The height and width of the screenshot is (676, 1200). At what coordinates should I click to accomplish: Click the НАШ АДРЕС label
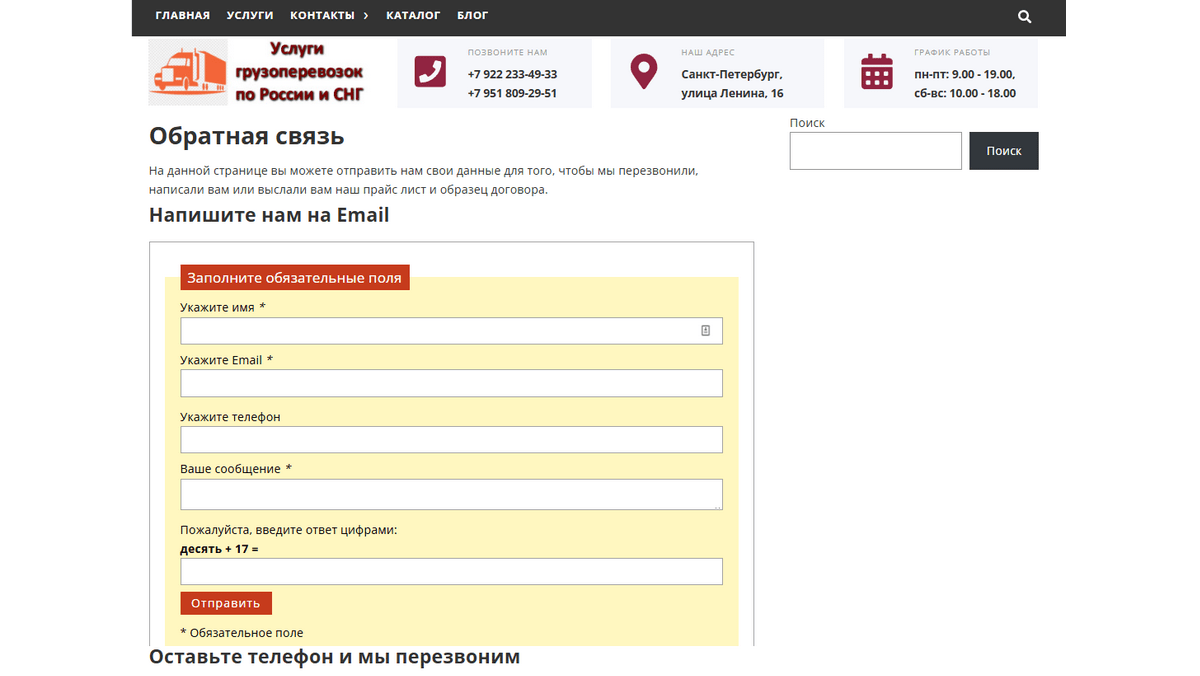tap(708, 52)
